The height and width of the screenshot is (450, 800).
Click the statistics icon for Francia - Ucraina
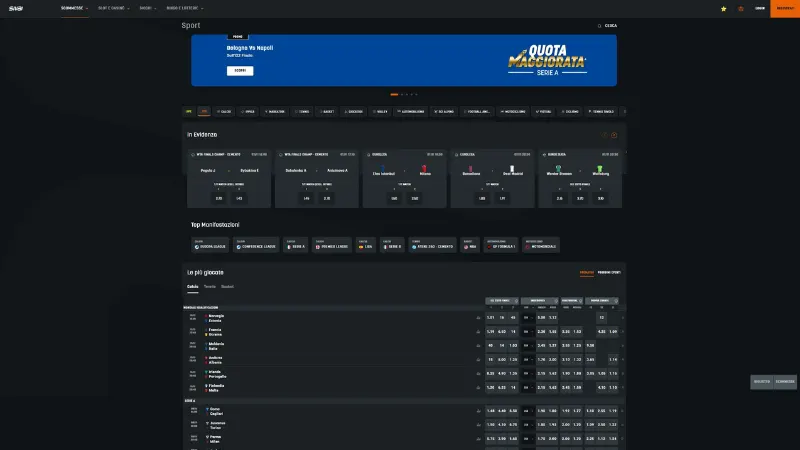pos(479,332)
